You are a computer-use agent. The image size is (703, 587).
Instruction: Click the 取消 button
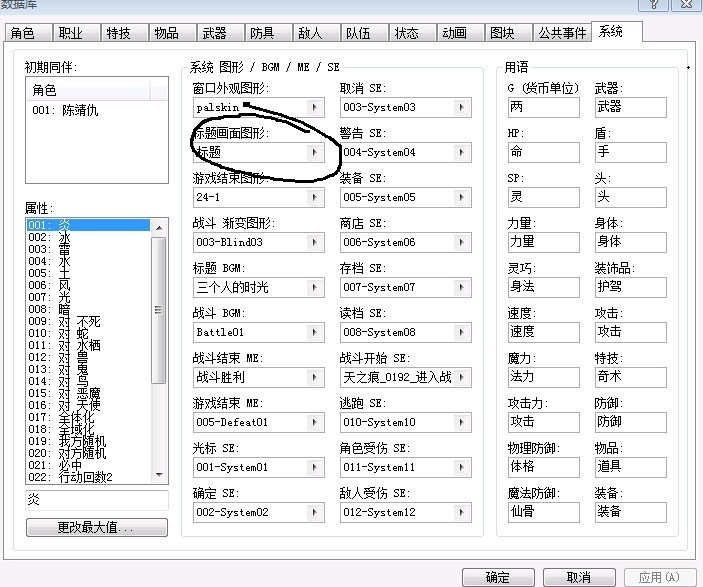click(579, 577)
